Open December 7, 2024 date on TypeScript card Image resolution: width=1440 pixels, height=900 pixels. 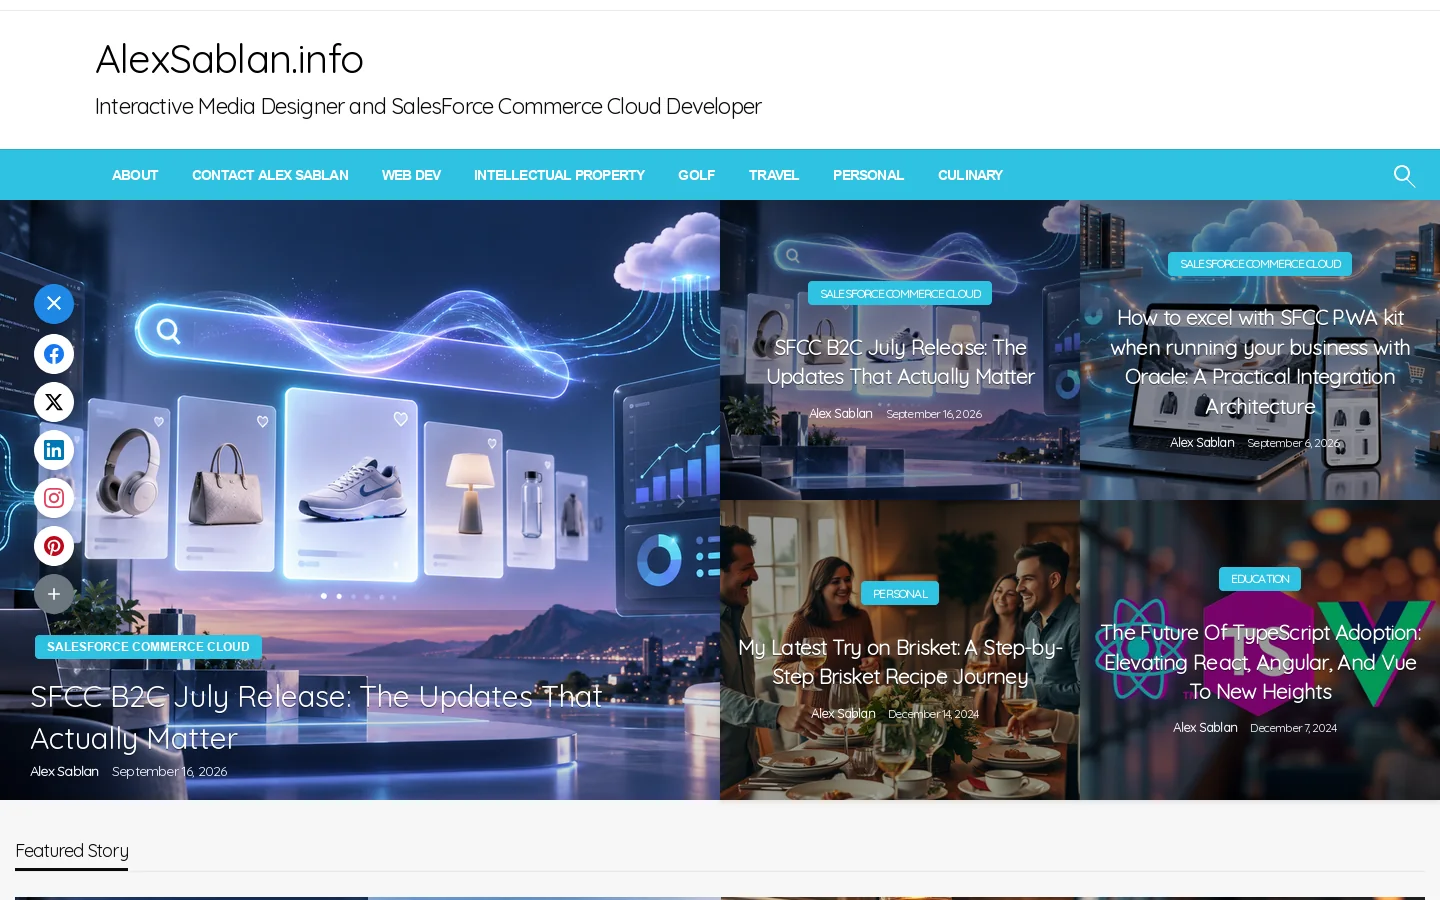tap(1293, 728)
